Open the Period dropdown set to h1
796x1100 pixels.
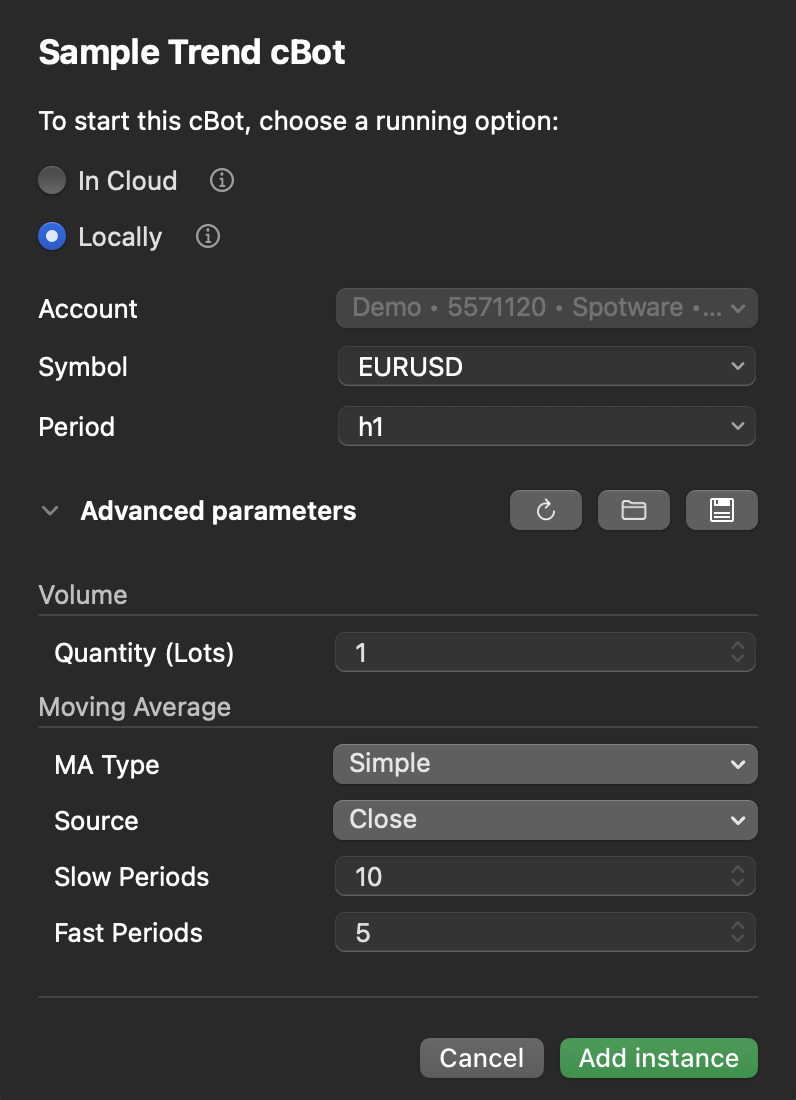pos(546,426)
